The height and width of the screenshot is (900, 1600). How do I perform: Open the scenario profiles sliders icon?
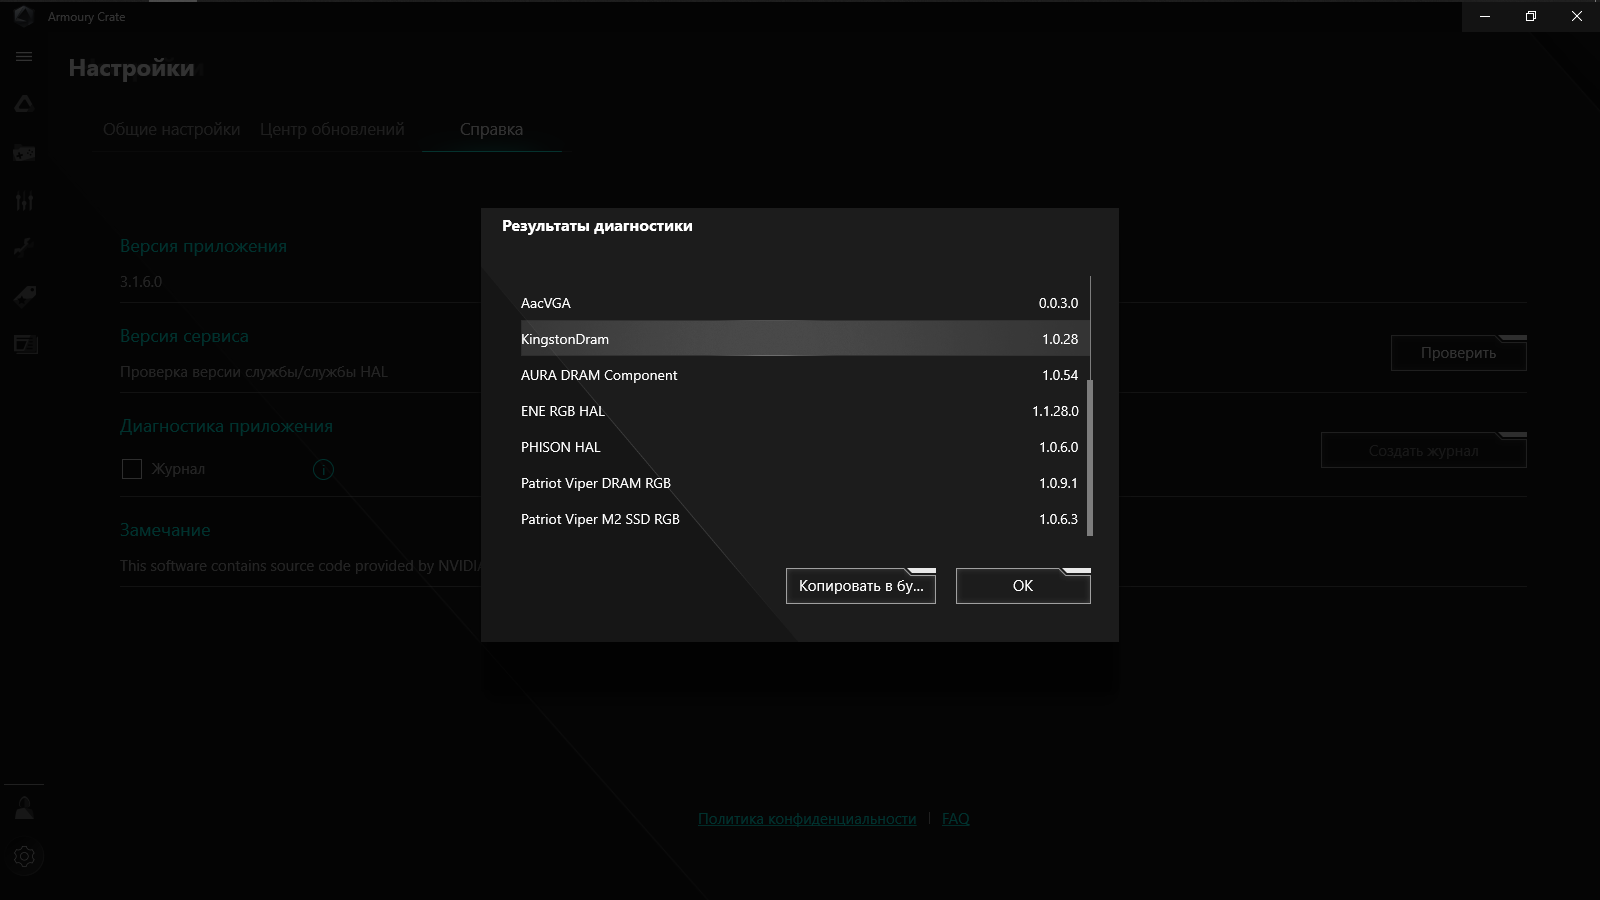click(24, 201)
